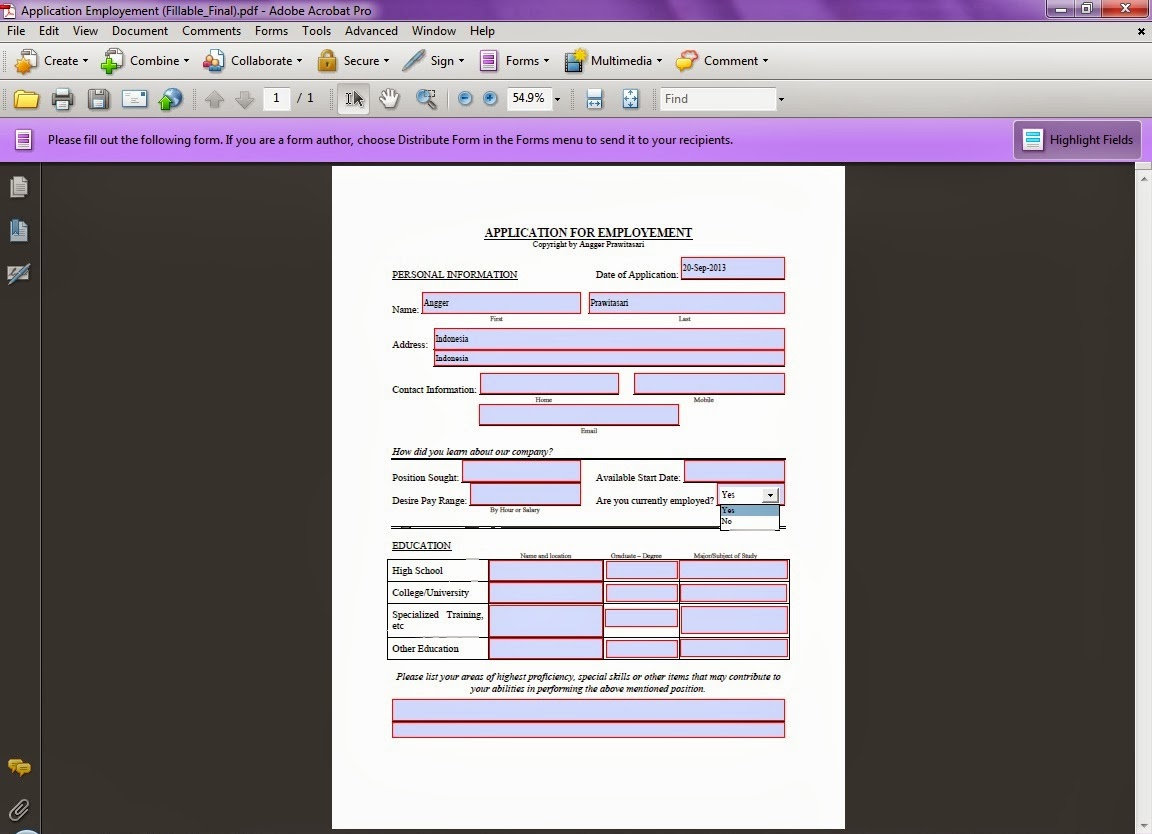Click the Date of Application field
The height and width of the screenshot is (834, 1152).
(732, 268)
